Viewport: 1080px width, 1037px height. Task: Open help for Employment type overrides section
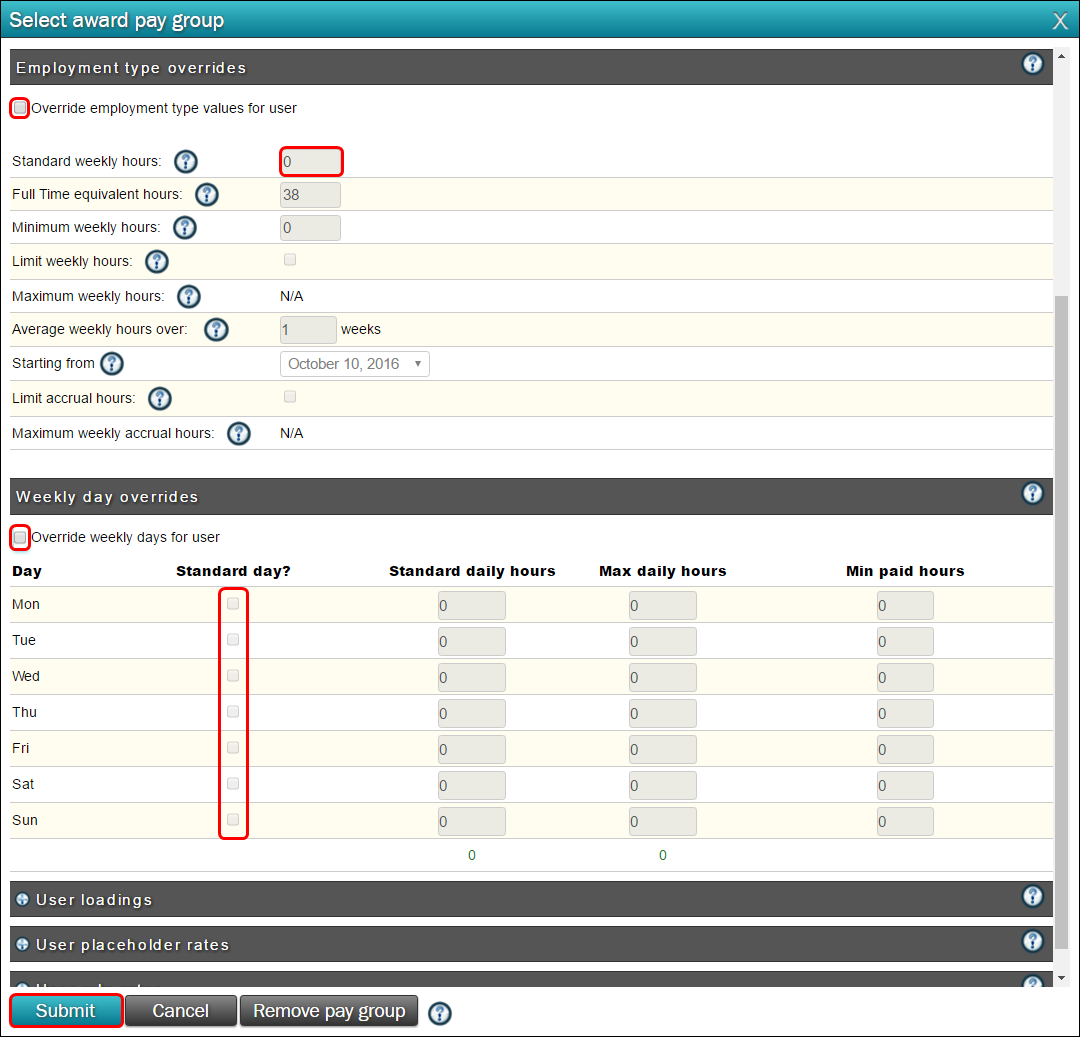[x=1032, y=64]
